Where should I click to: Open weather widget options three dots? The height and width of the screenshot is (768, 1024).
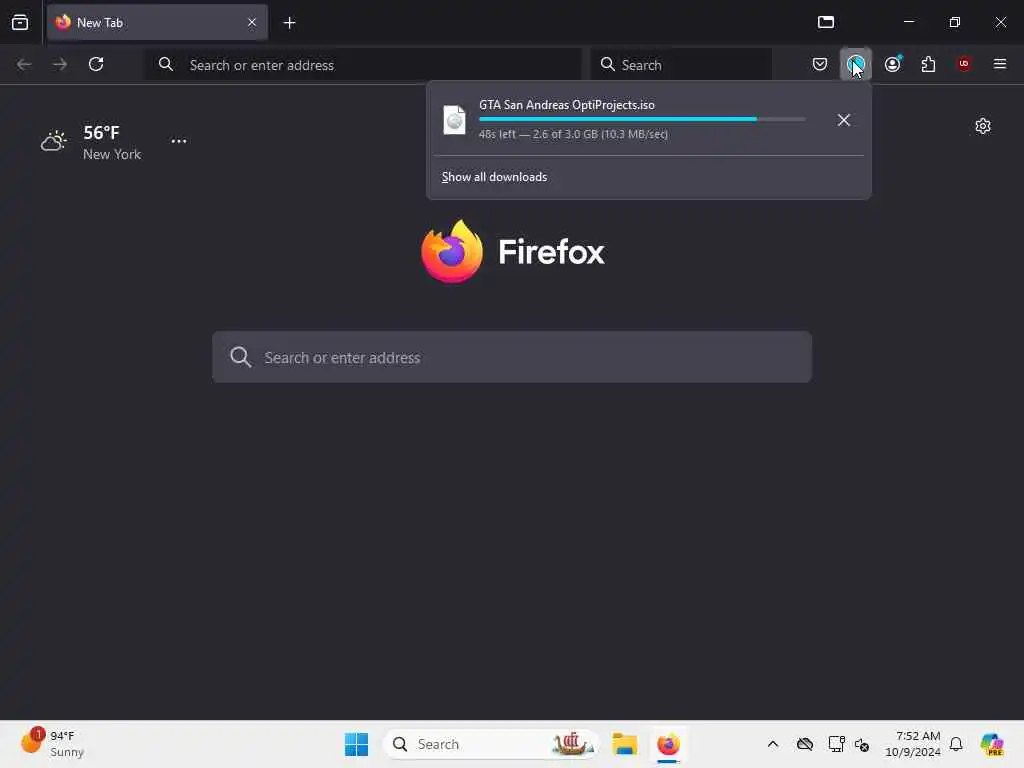(179, 140)
